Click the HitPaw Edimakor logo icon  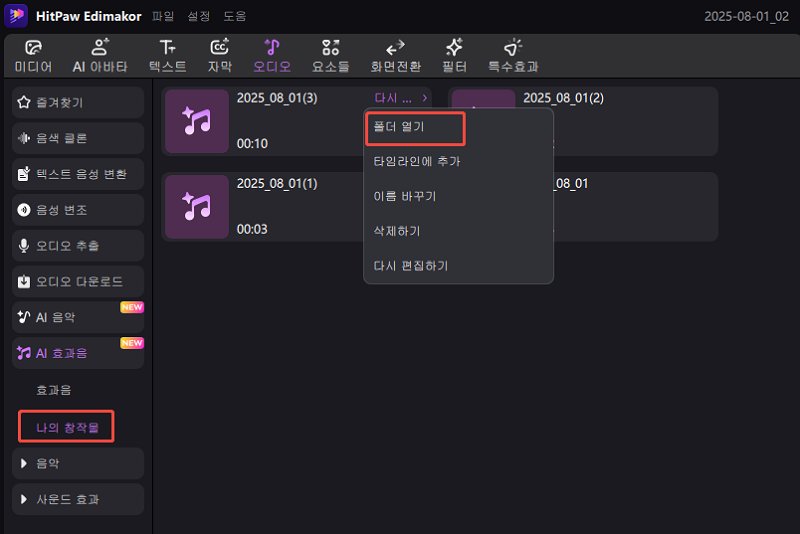click(16, 16)
